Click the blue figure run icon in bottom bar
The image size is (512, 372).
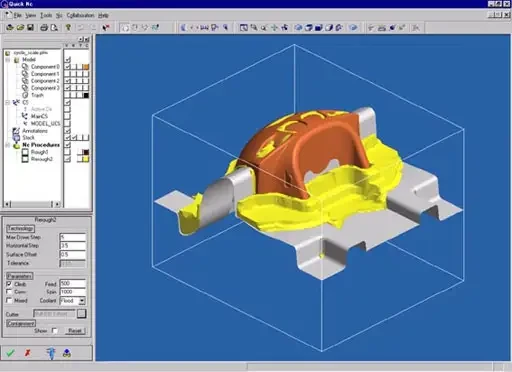tap(51, 353)
